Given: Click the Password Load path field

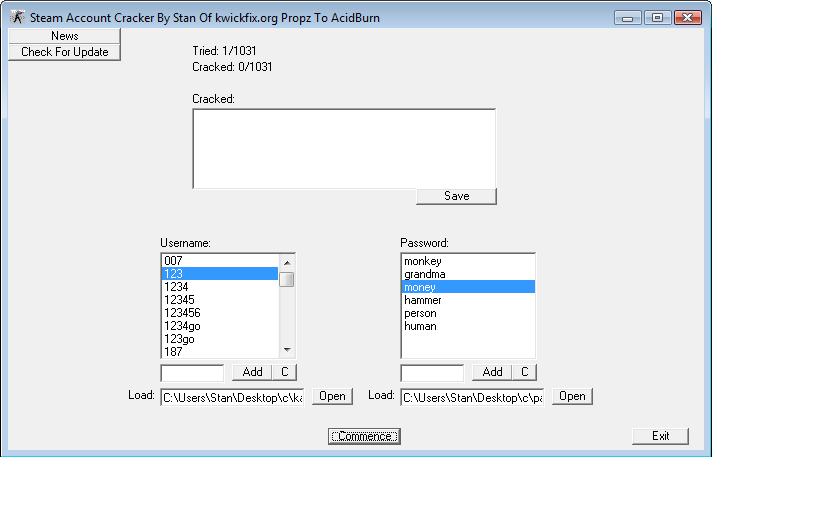Looking at the screenshot, I should coord(472,397).
